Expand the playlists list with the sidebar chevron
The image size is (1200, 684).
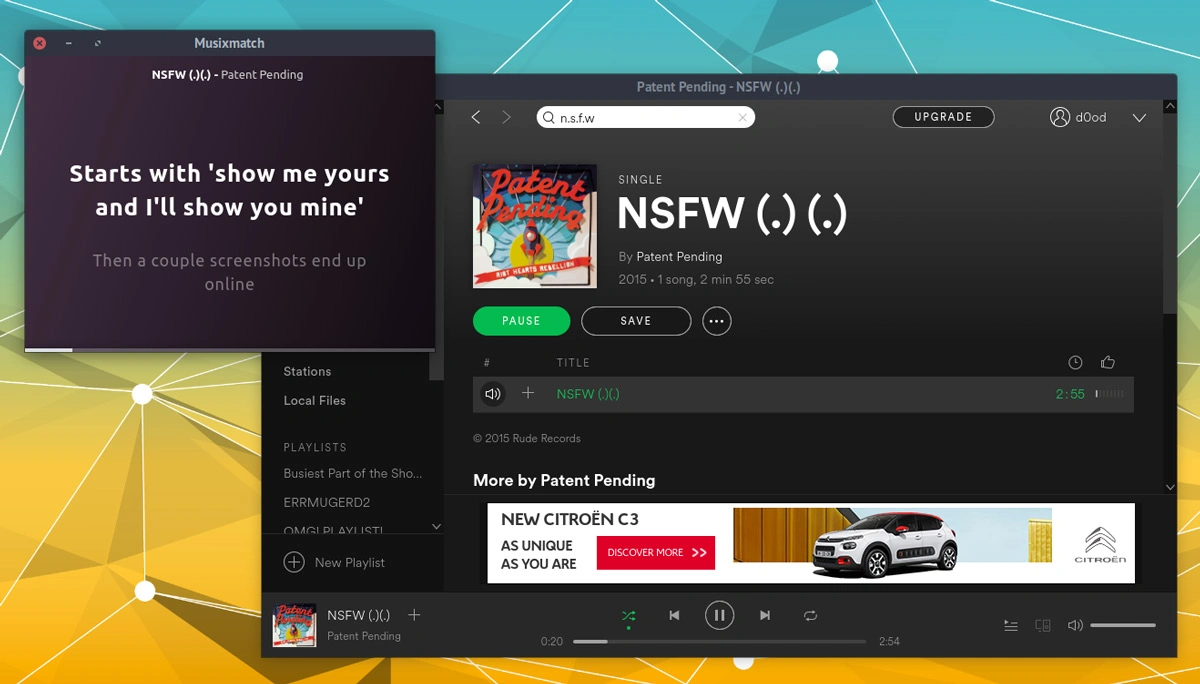click(x=435, y=526)
